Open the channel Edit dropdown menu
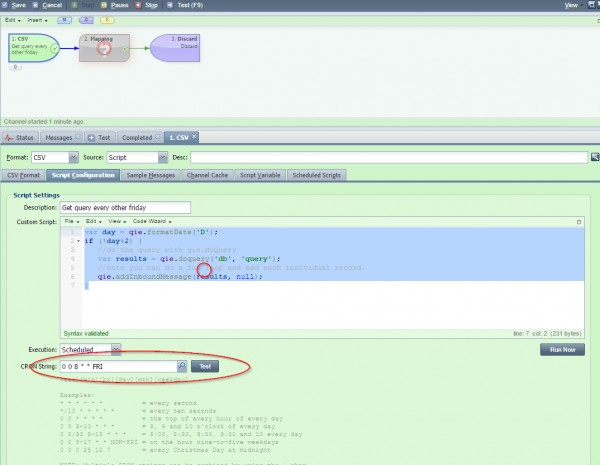Image resolution: width=600 pixels, height=465 pixels. point(13,20)
